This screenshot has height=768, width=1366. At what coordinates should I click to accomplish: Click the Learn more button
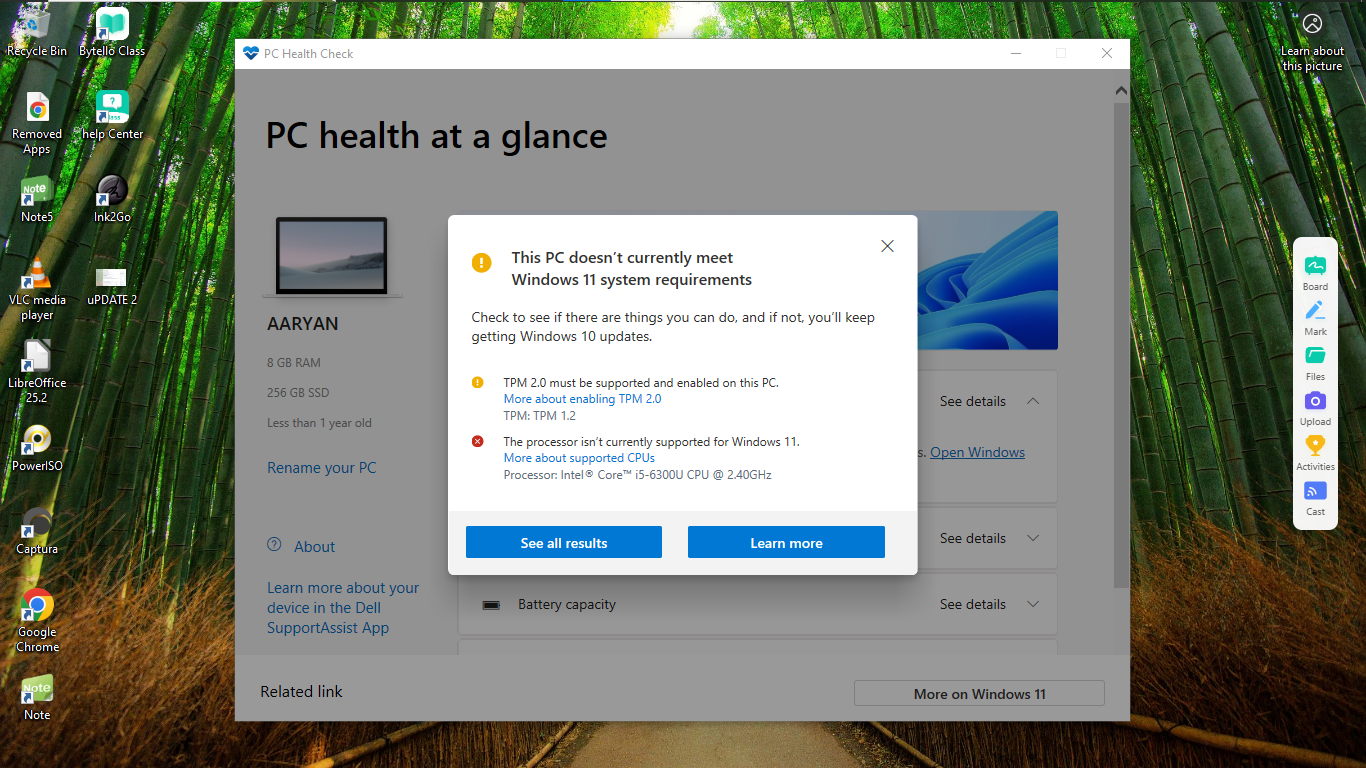[x=786, y=542]
